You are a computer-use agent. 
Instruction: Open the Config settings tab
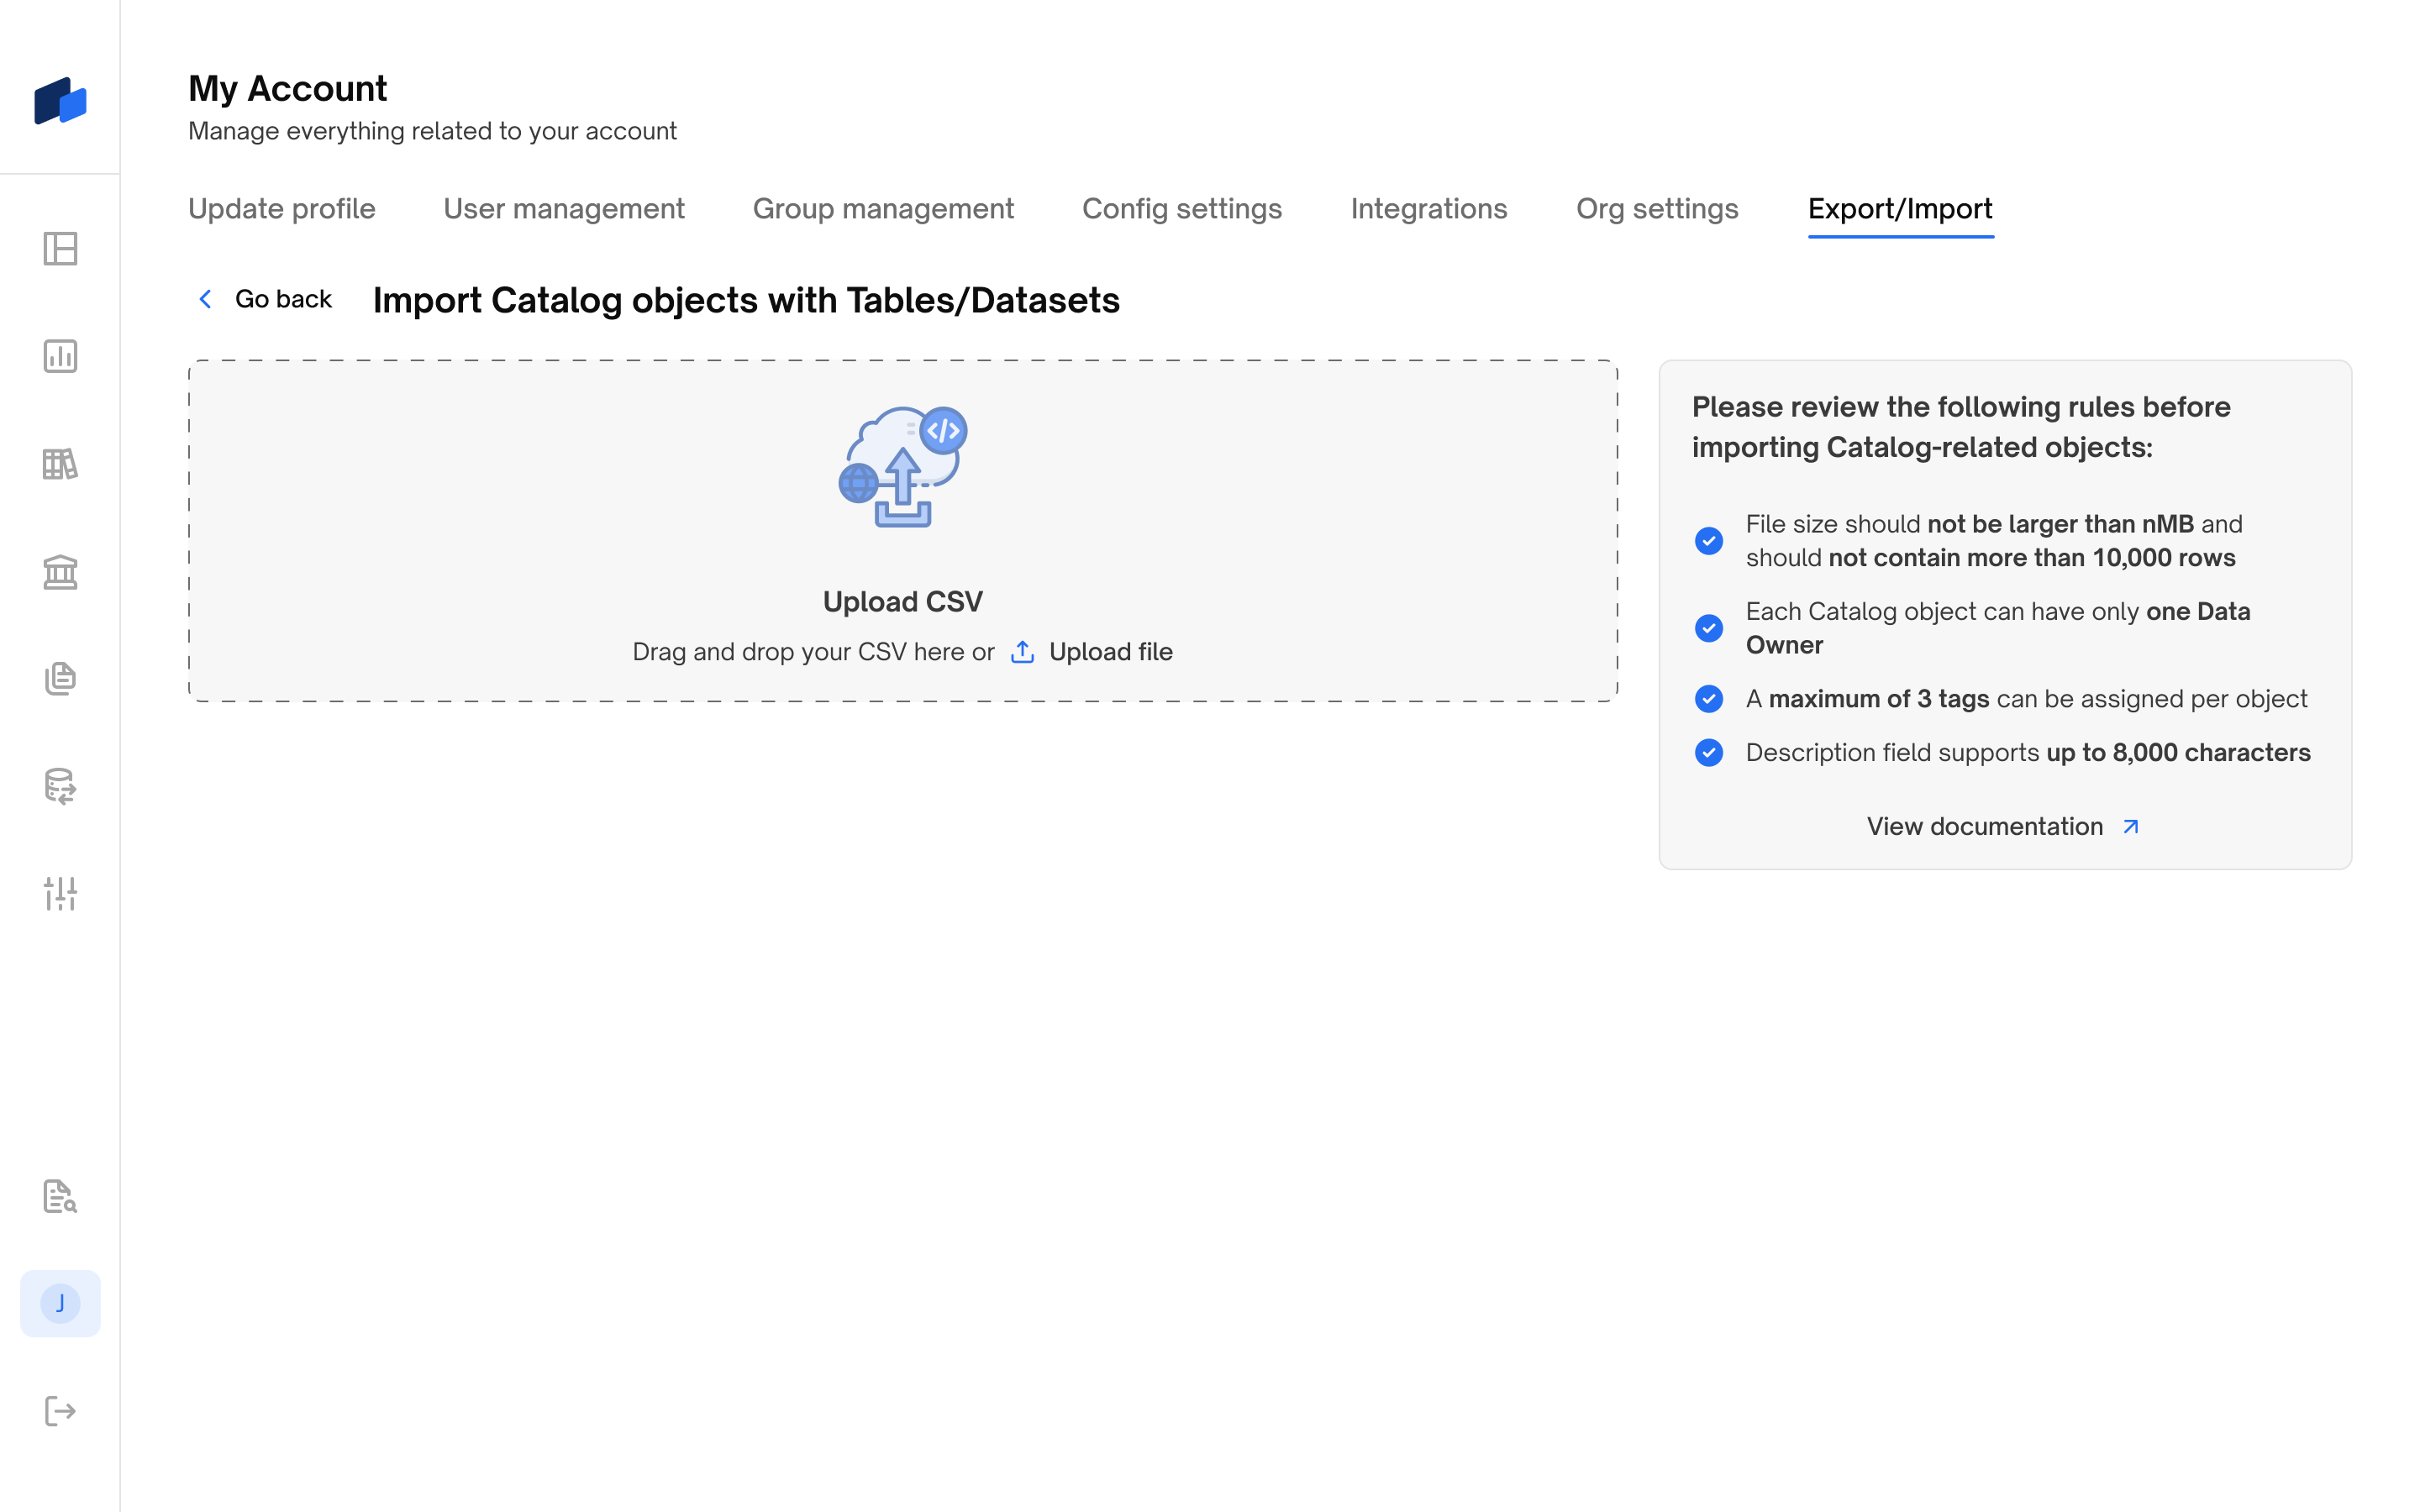coord(1182,209)
